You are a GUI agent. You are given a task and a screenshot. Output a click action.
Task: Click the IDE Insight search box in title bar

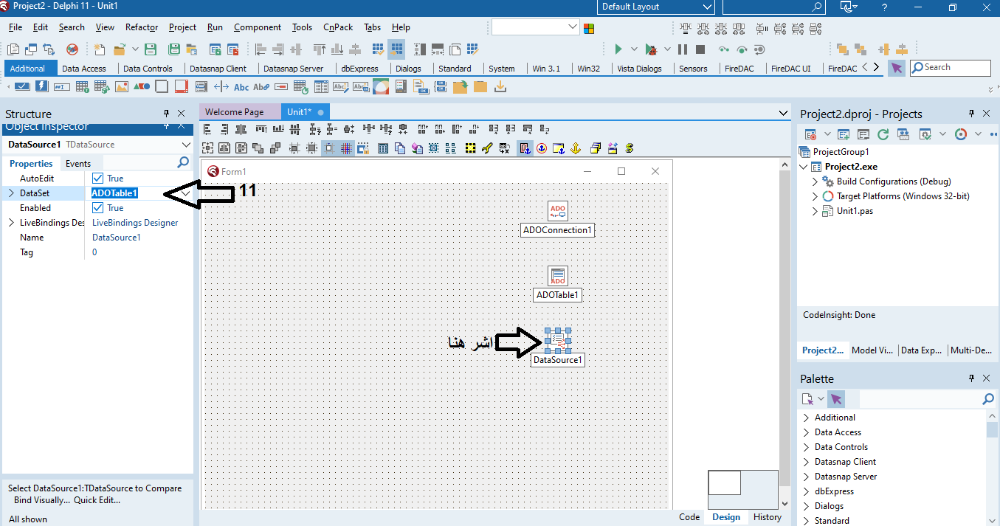click(774, 6)
